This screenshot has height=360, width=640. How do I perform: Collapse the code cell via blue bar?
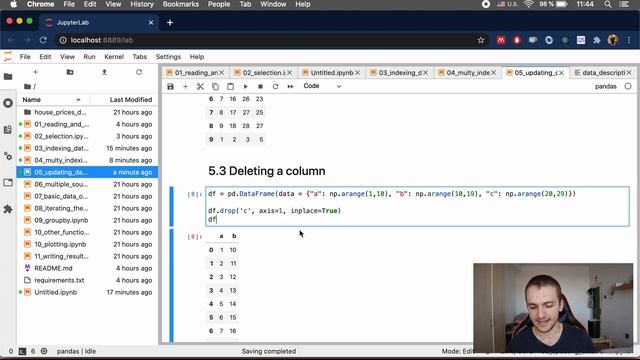click(172, 207)
